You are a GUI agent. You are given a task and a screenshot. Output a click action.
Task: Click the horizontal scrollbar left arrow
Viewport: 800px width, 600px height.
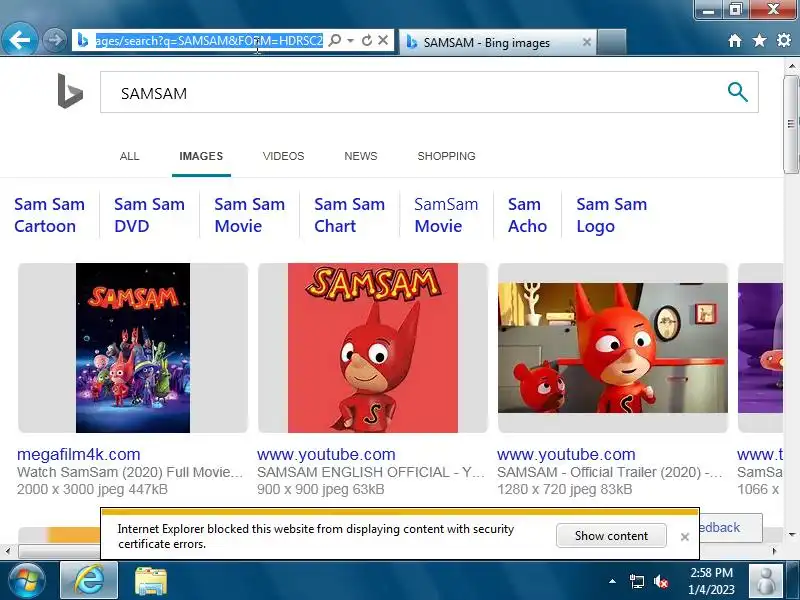(x=7, y=551)
